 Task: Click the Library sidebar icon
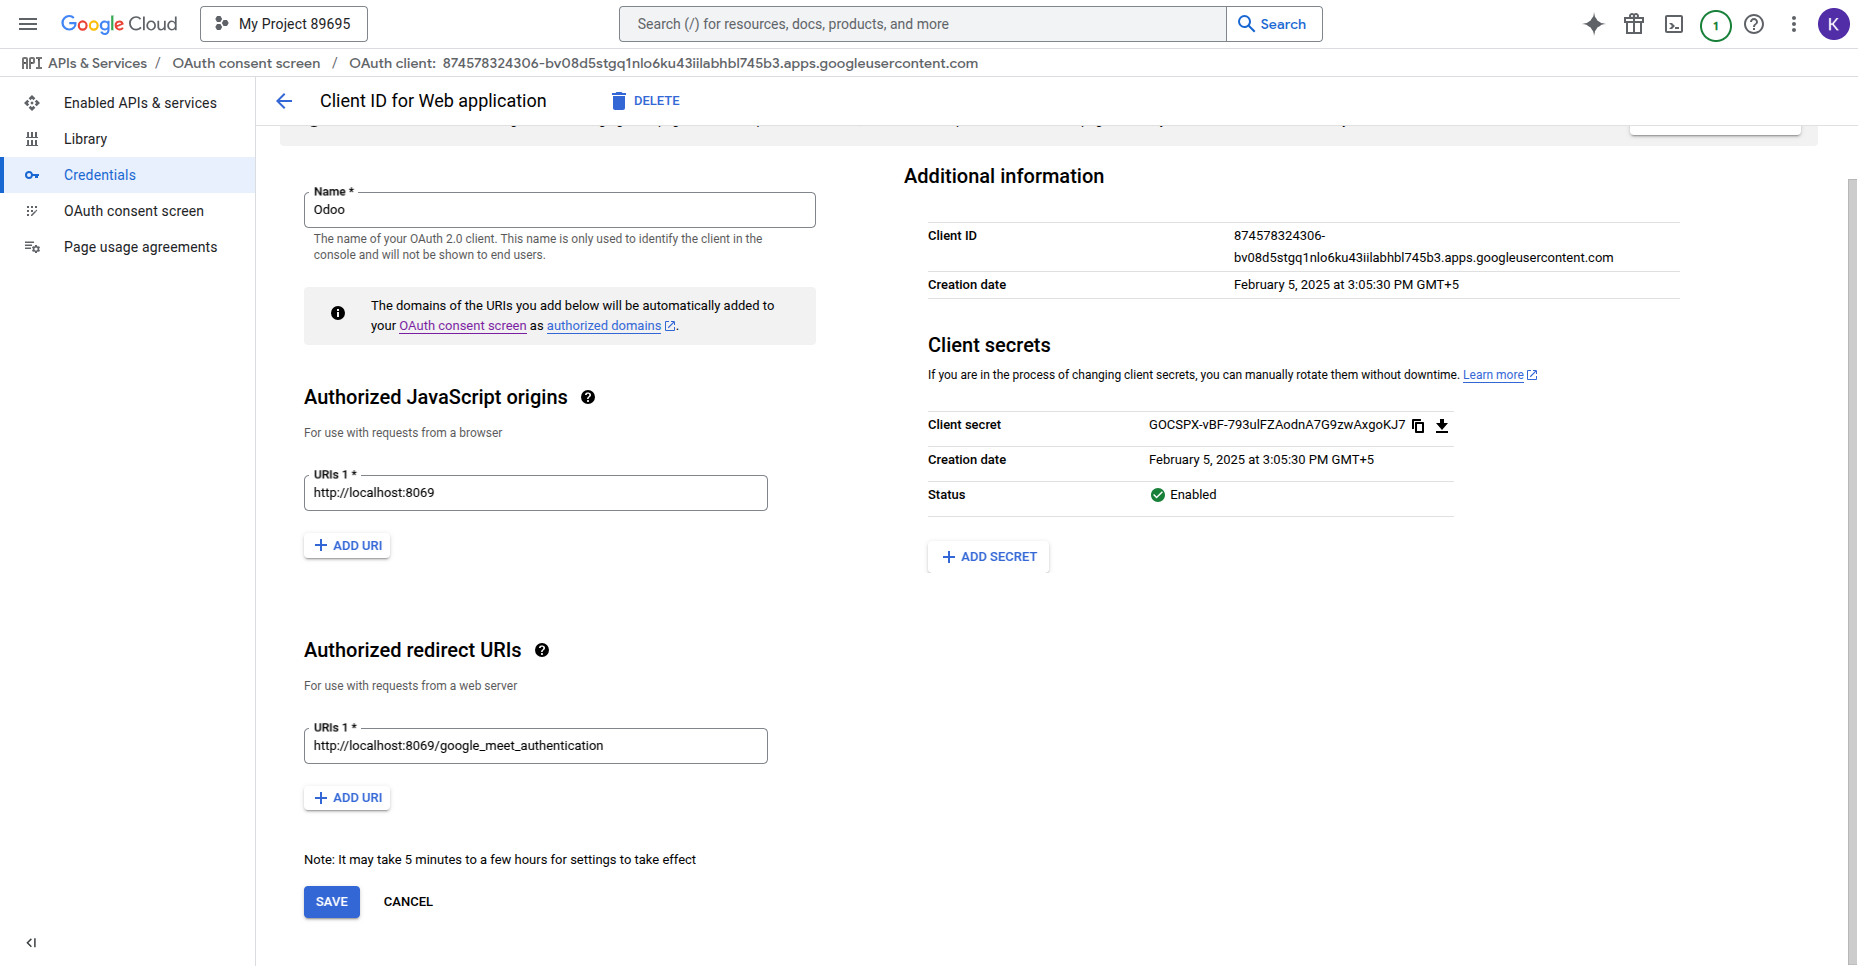[x=32, y=139]
